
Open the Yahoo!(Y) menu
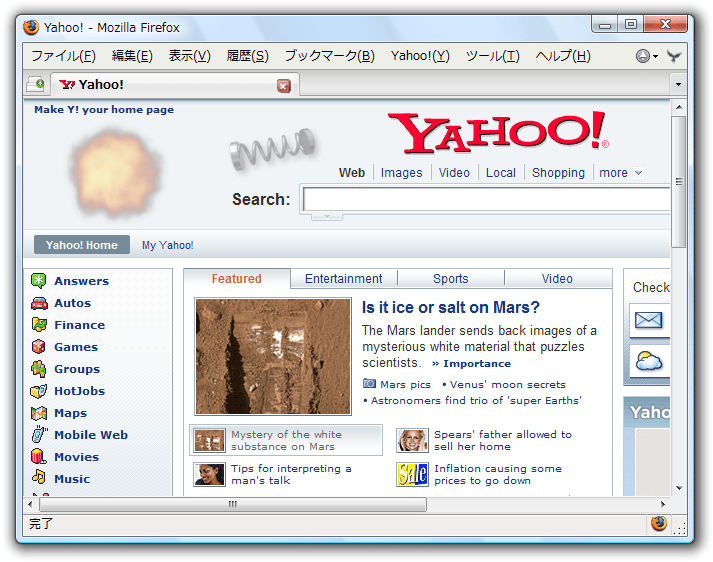click(x=420, y=56)
